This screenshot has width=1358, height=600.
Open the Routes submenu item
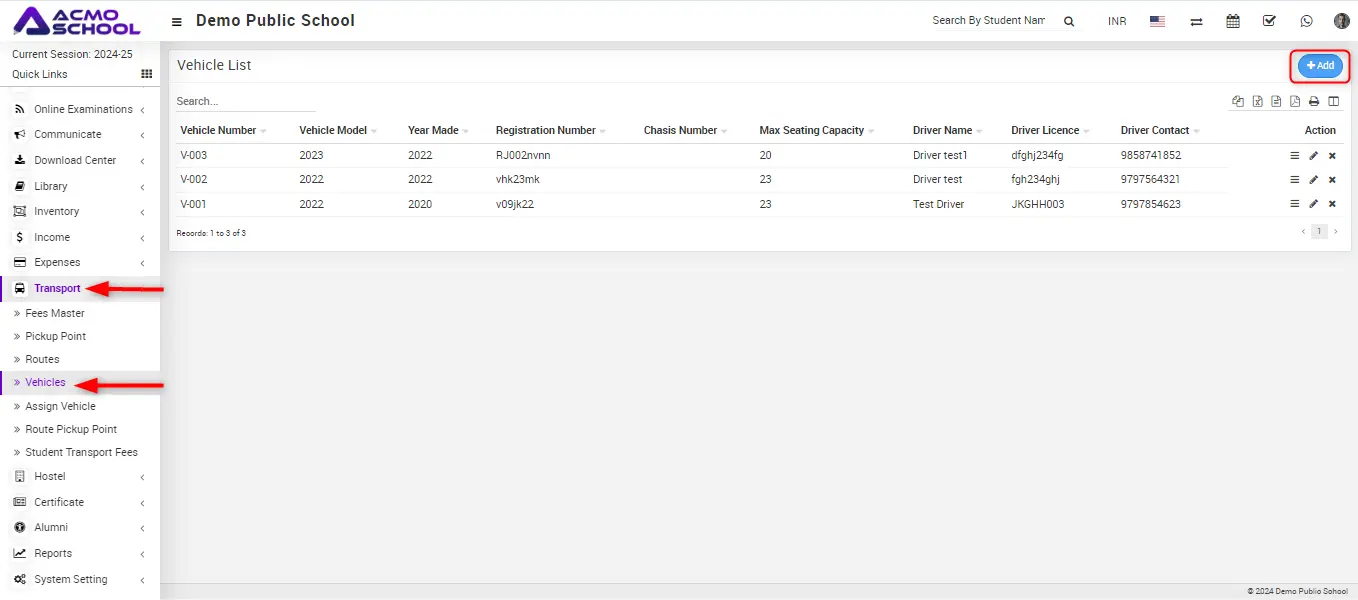click(42, 359)
